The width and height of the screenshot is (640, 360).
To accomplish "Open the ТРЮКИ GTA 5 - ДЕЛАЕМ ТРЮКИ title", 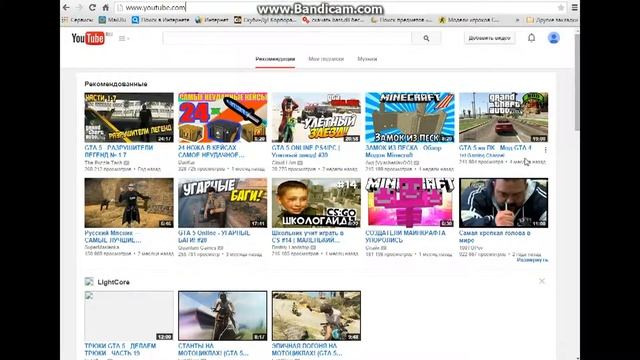I will pos(120,349).
